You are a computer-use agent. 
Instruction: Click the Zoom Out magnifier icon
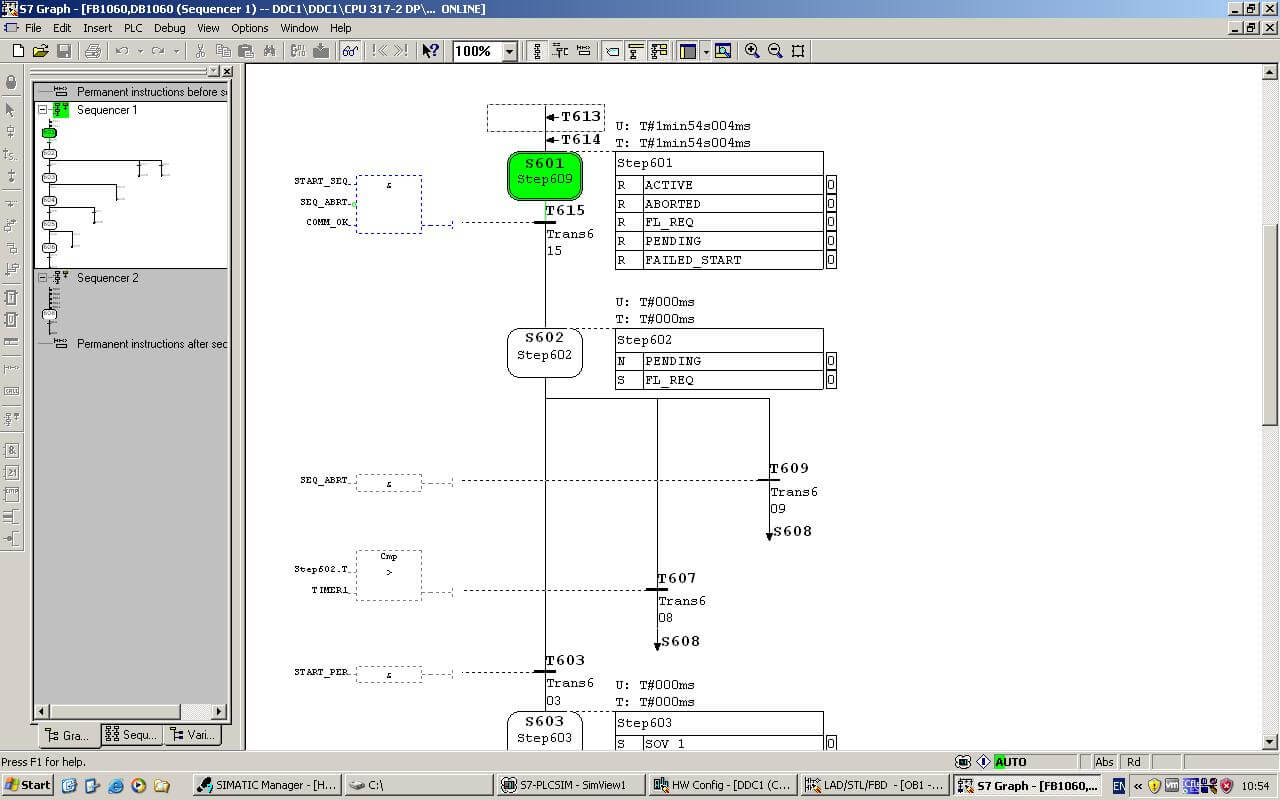[775, 51]
